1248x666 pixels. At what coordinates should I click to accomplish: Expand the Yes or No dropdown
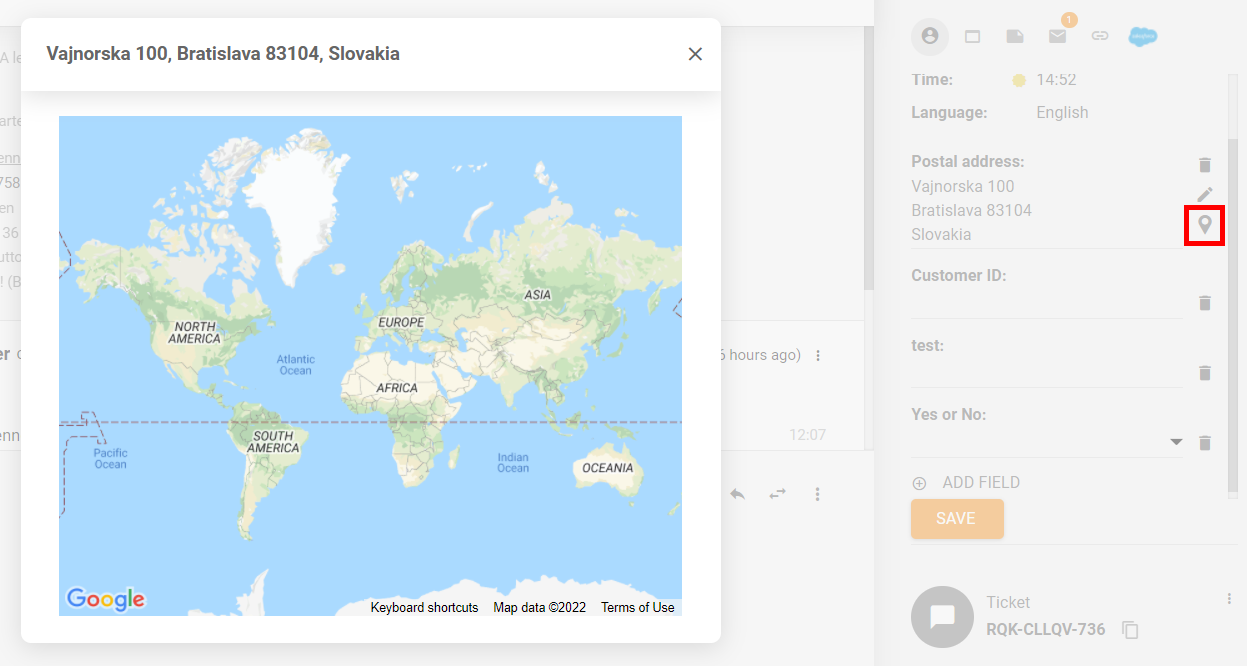1176,442
